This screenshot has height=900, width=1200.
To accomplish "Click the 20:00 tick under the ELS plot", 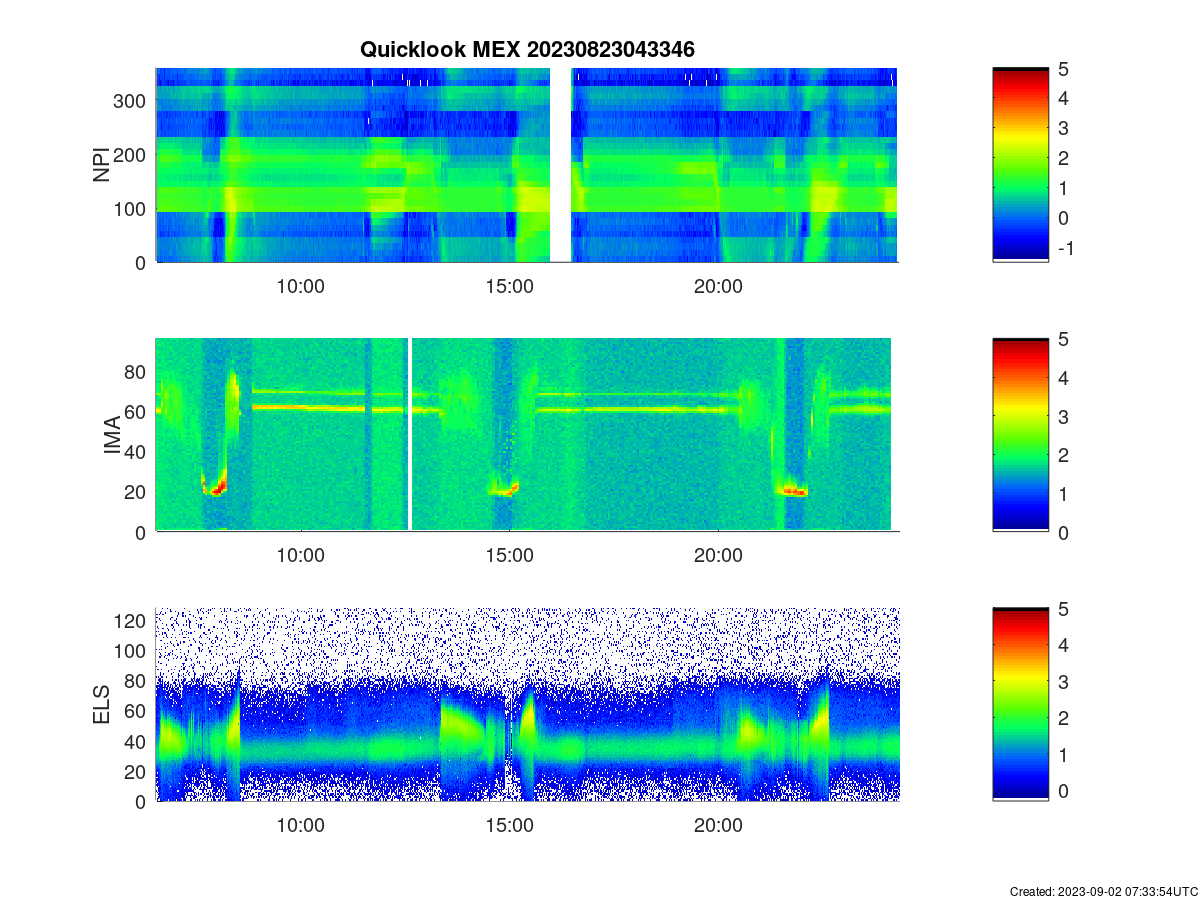I will pos(718,826).
